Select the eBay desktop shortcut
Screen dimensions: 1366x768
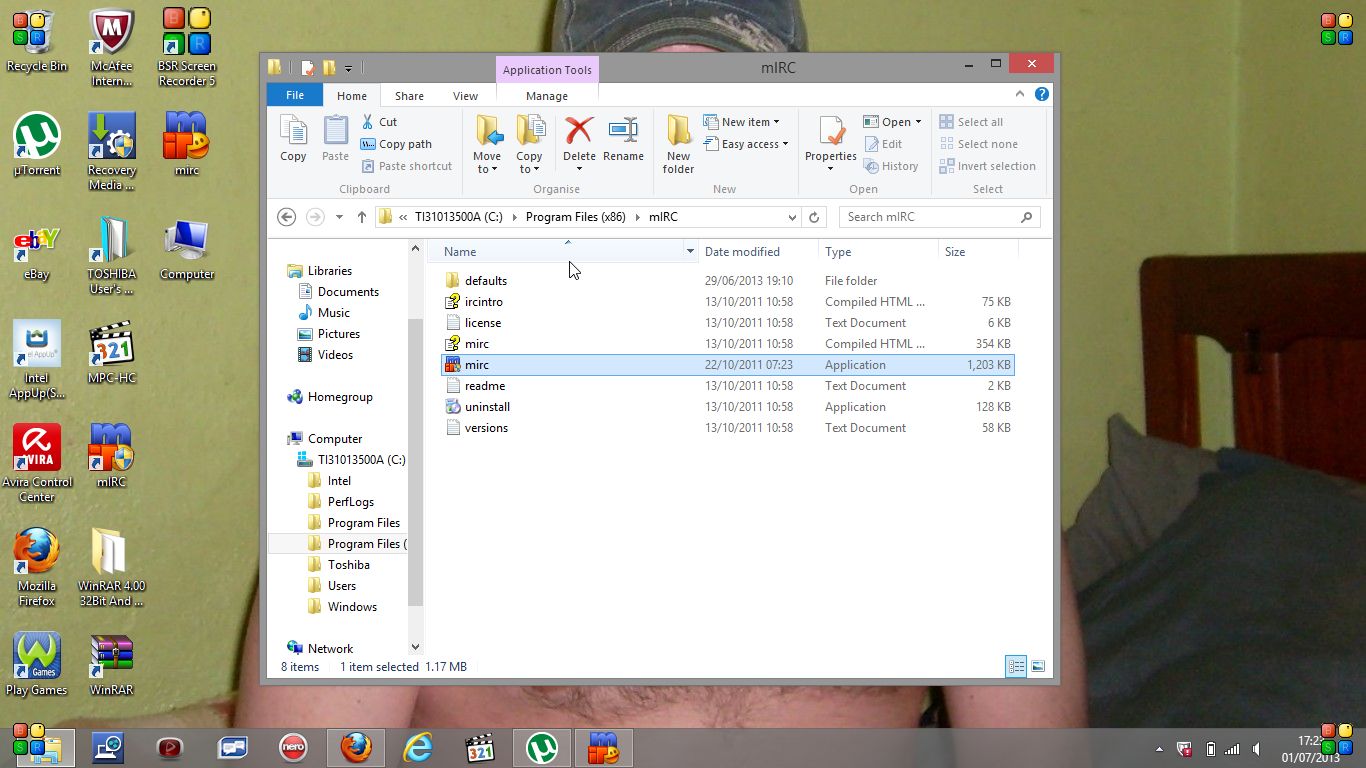(x=37, y=250)
